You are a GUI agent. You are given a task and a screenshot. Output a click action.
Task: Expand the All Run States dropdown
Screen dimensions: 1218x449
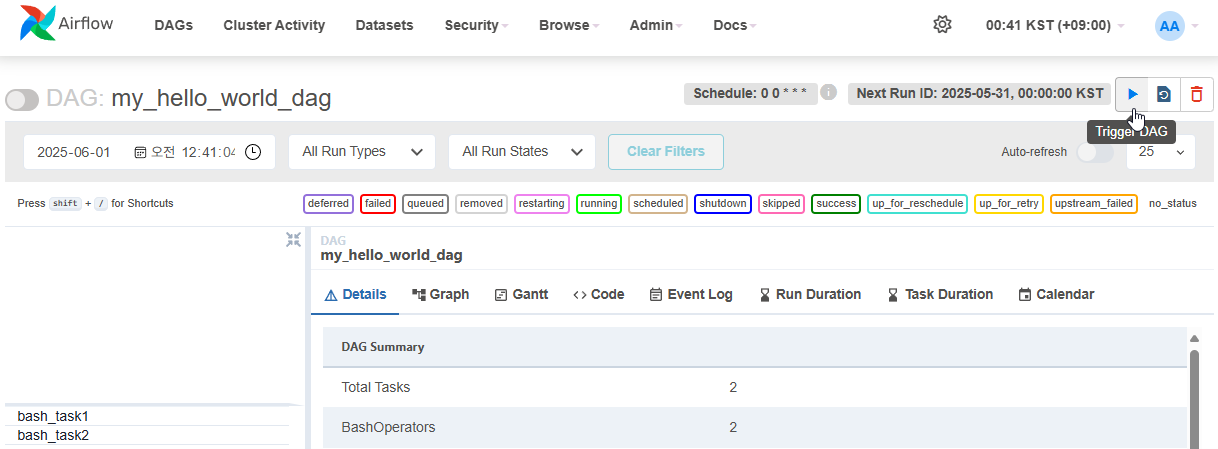(521, 152)
